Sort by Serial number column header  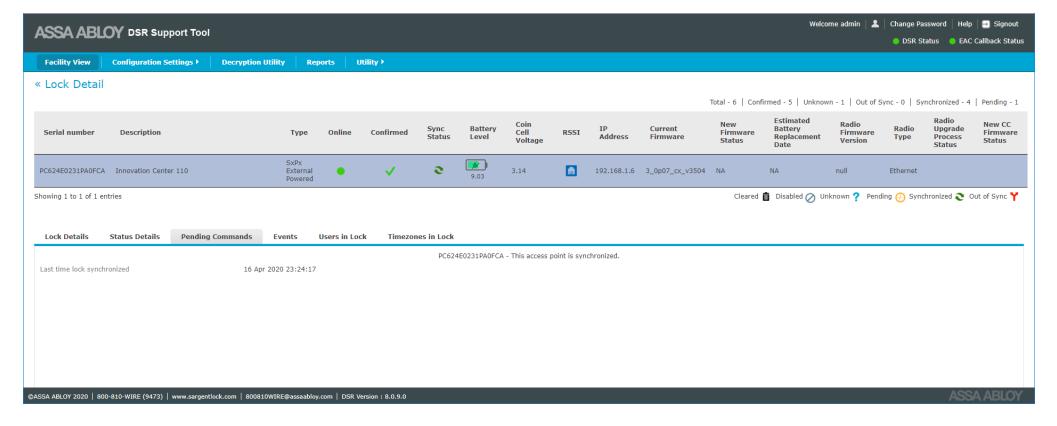tap(69, 132)
